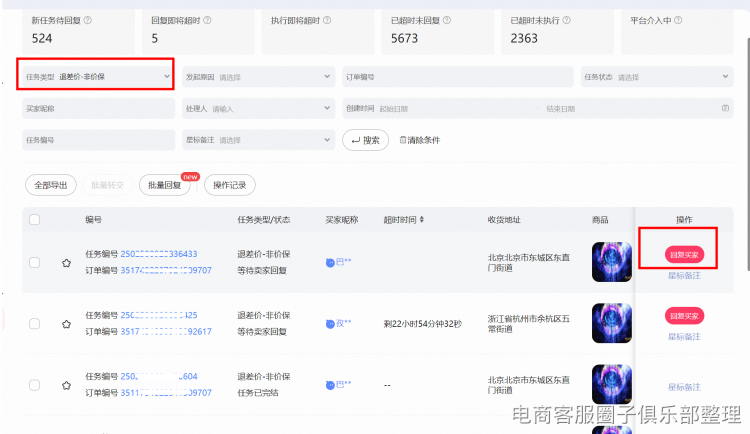750x434 pixels.
Task: Click product thumbnail in 杭州市 row
Action: (x=612, y=323)
